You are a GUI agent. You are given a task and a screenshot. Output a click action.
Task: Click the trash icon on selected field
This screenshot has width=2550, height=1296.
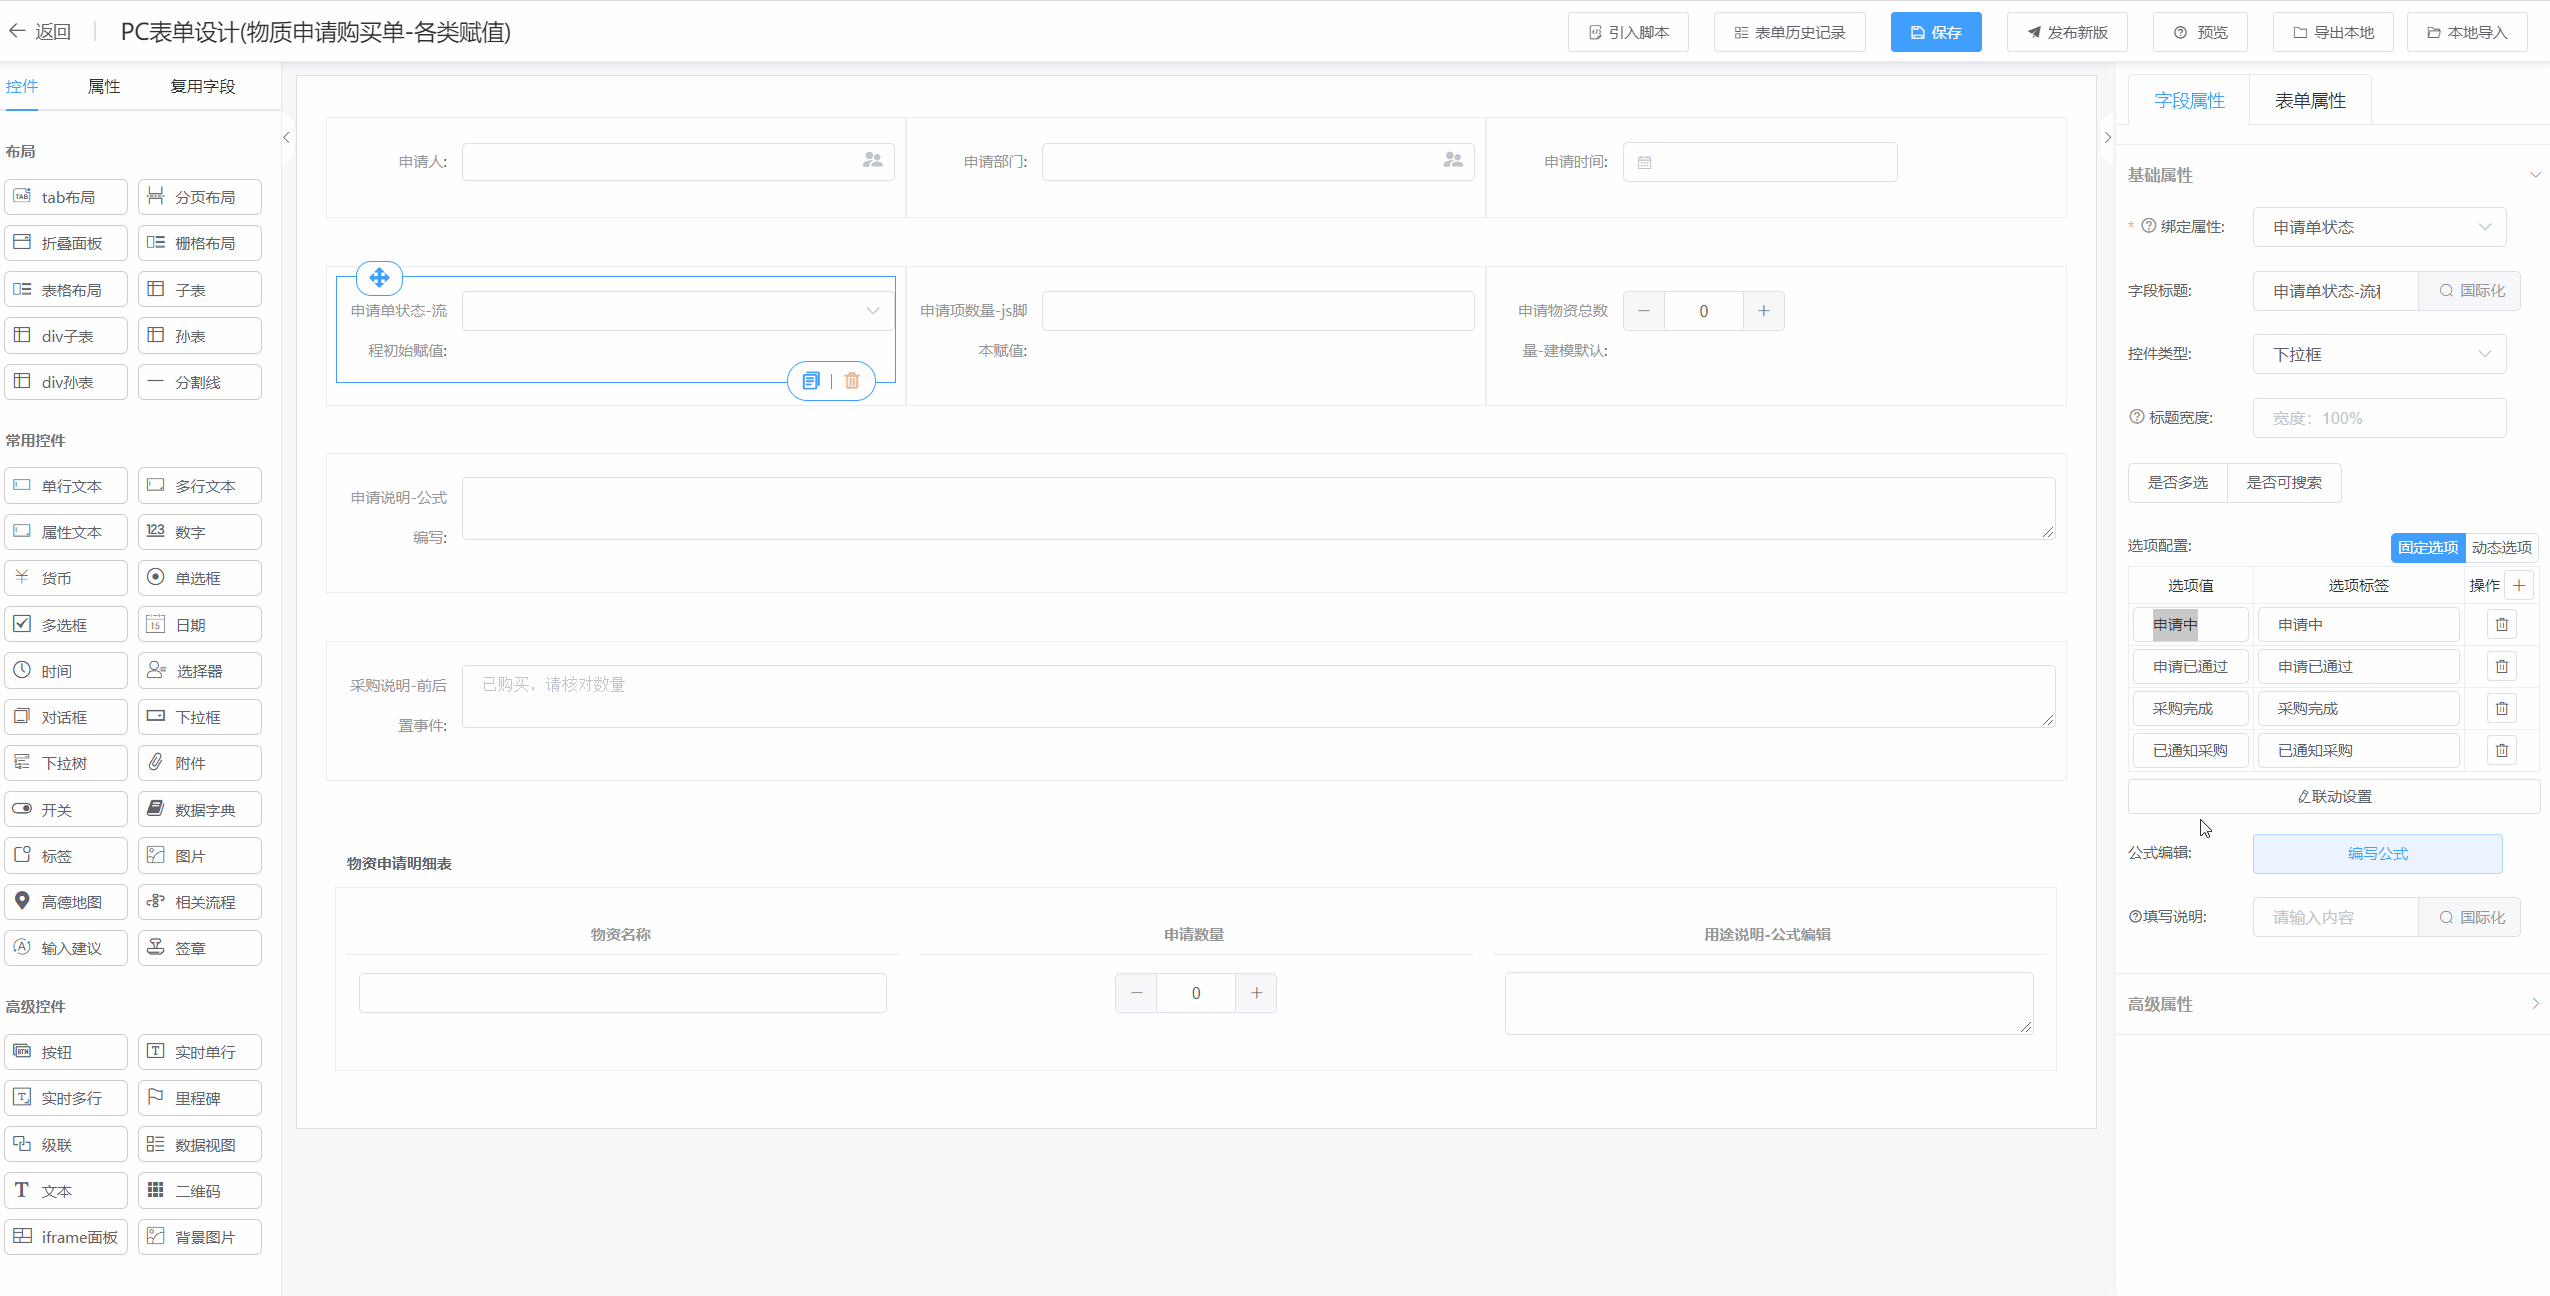pos(852,381)
